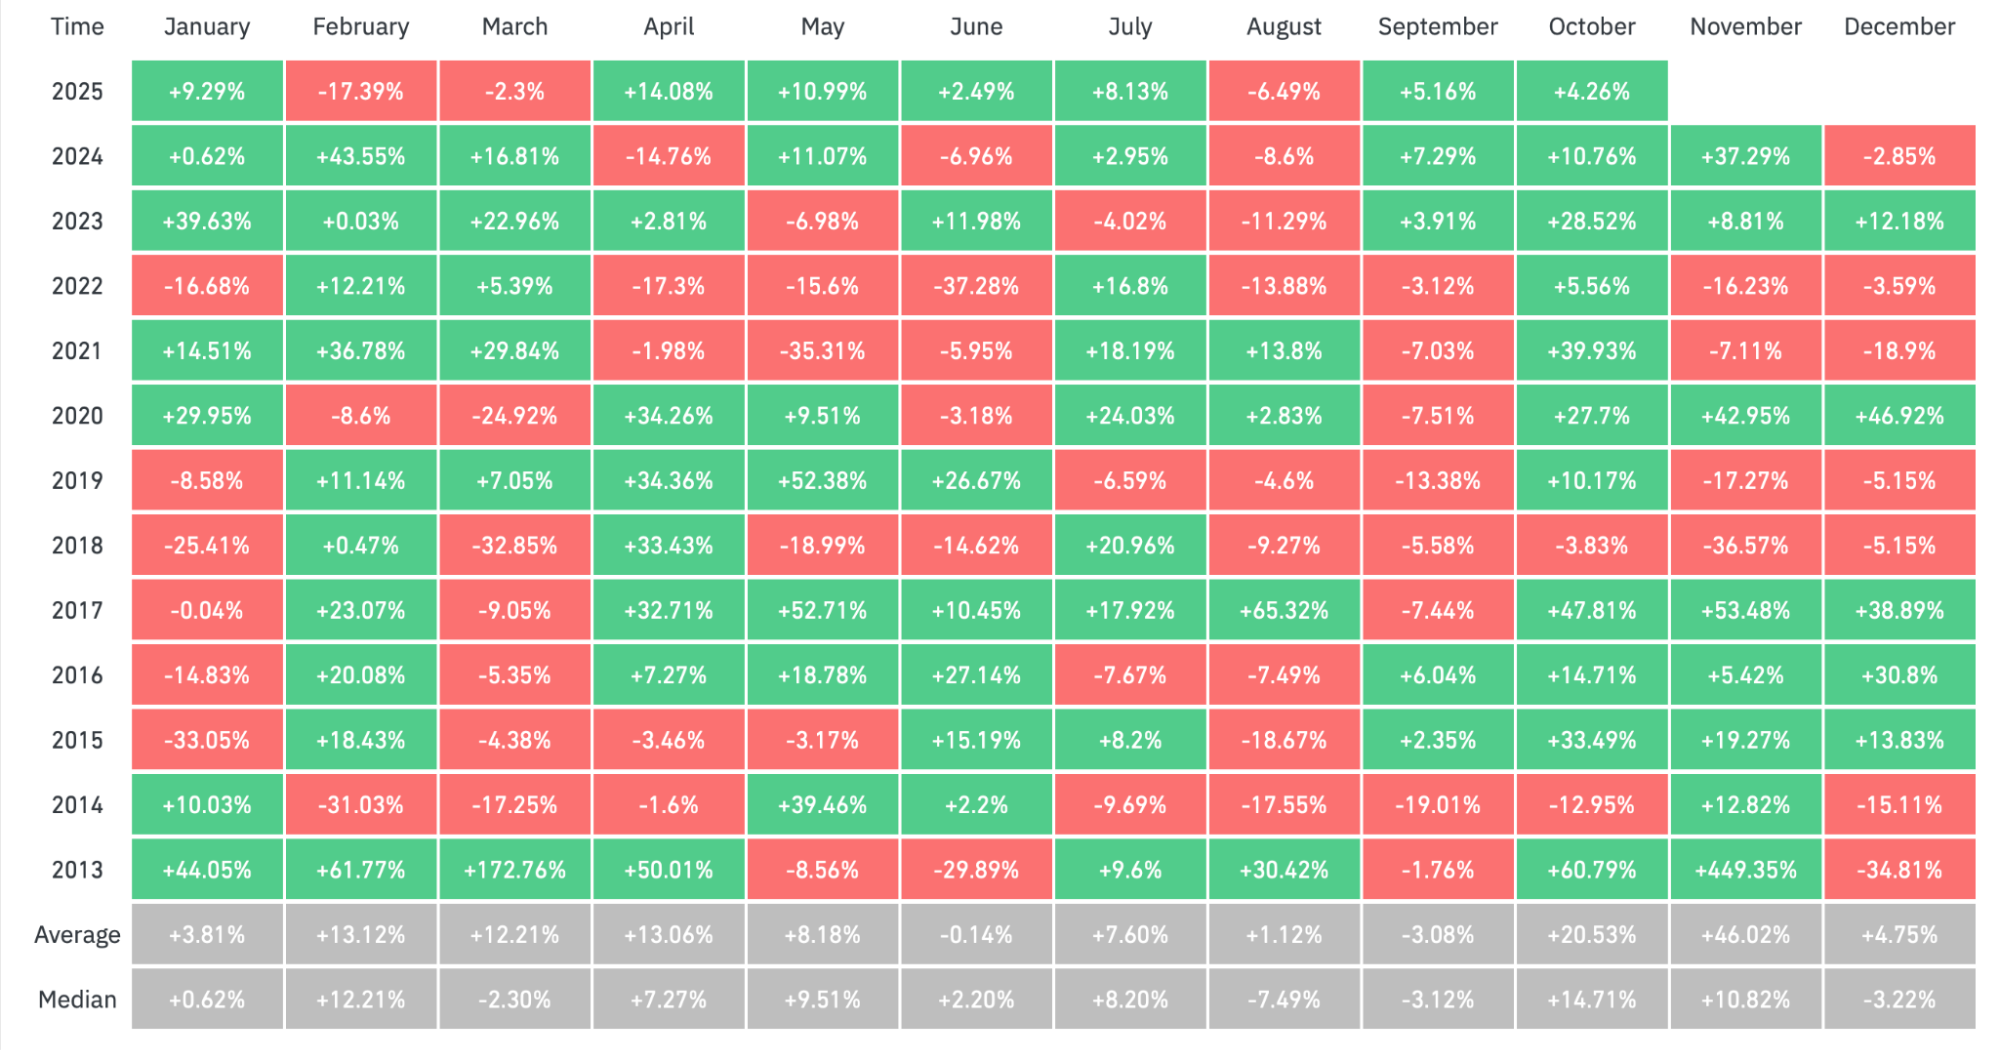Click the +65.32% August 2017 cell
Viewport: 1999px width, 1051px height.
coord(1284,610)
